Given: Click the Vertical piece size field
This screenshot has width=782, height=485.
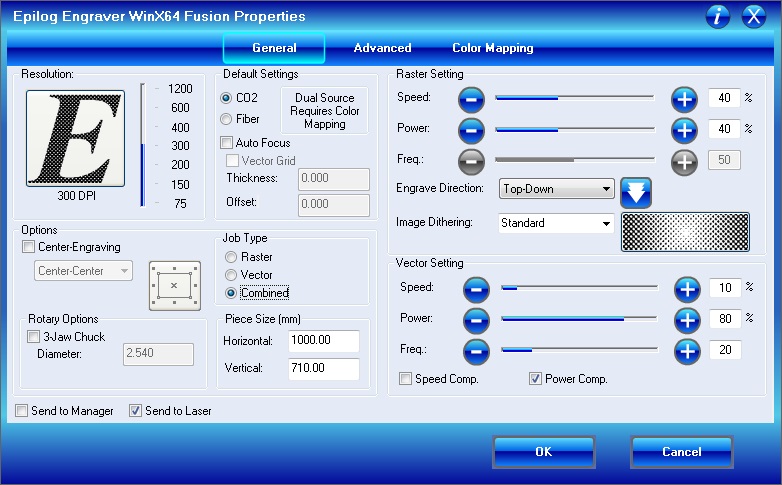Looking at the screenshot, I should 324,369.
